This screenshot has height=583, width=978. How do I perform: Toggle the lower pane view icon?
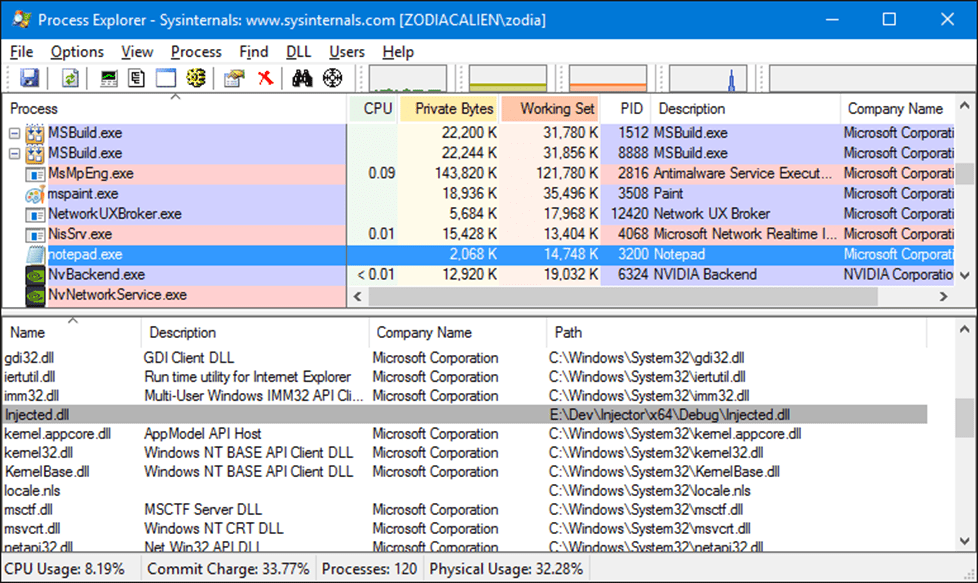coord(166,78)
